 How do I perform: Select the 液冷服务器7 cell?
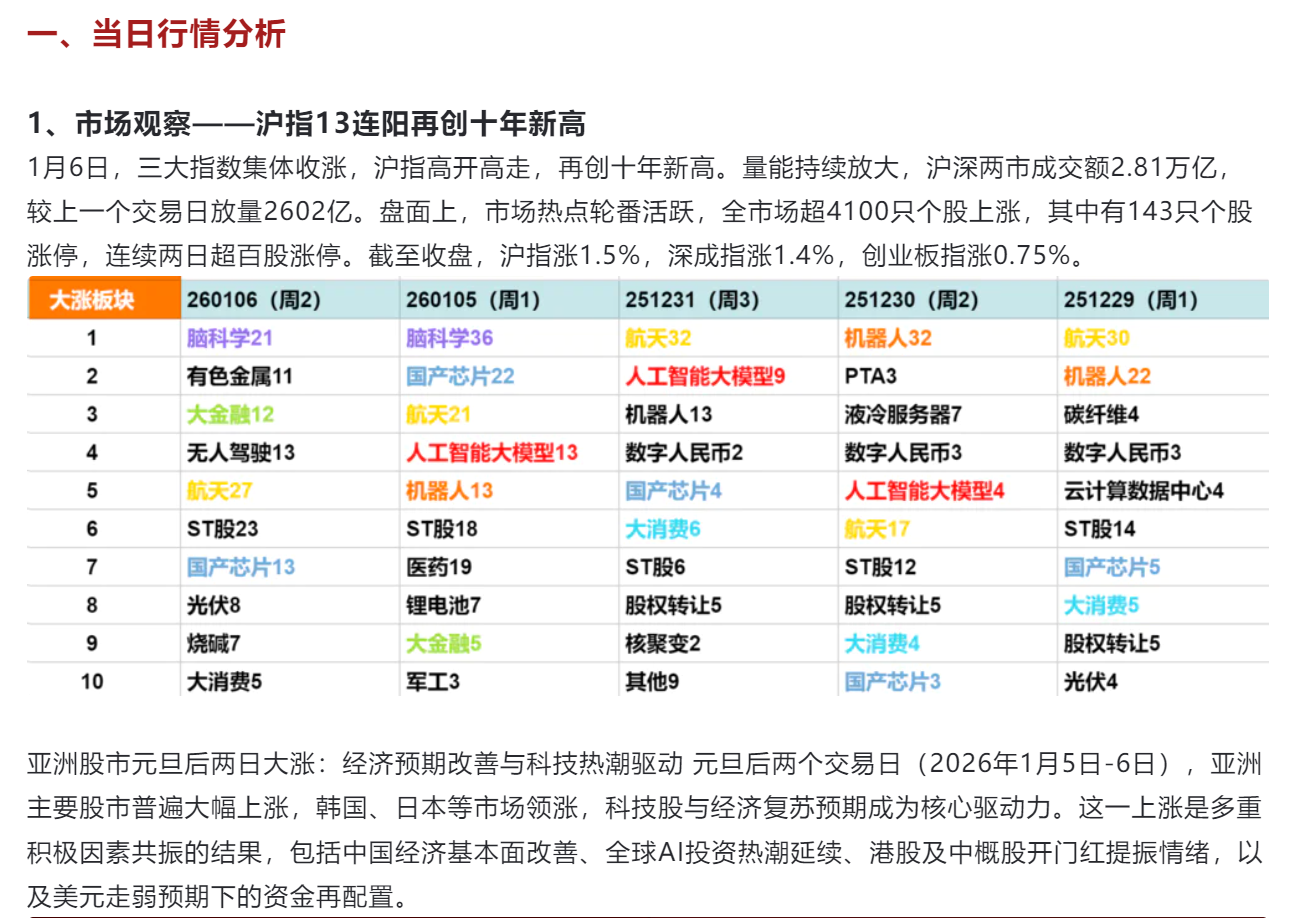click(903, 414)
